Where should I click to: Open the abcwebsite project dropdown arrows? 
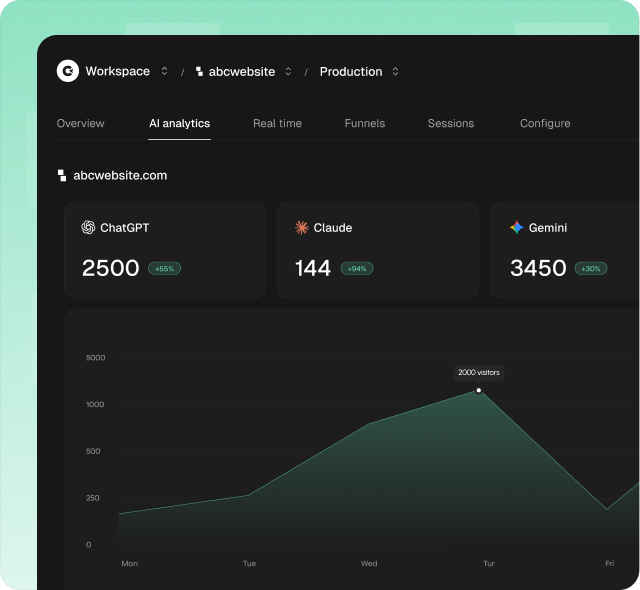[x=288, y=71]
